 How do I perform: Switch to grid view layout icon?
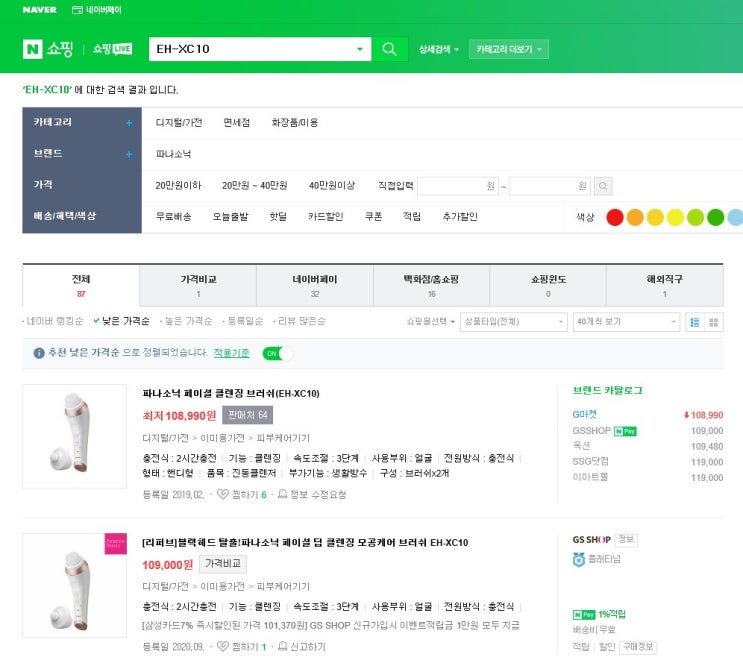[x=714, y=322]
